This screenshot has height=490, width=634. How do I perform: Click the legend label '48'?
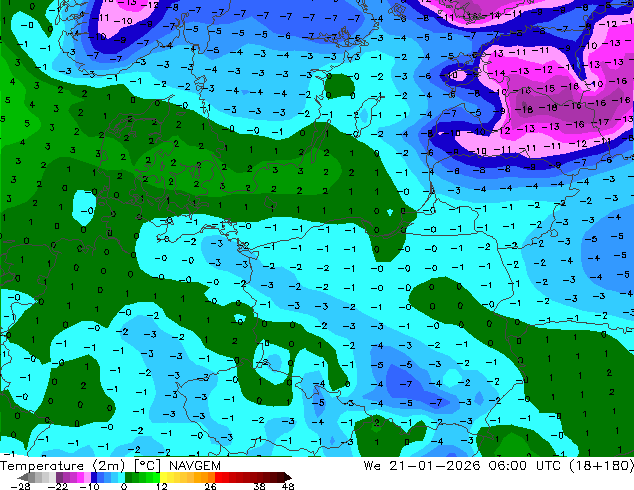(288, 486)
